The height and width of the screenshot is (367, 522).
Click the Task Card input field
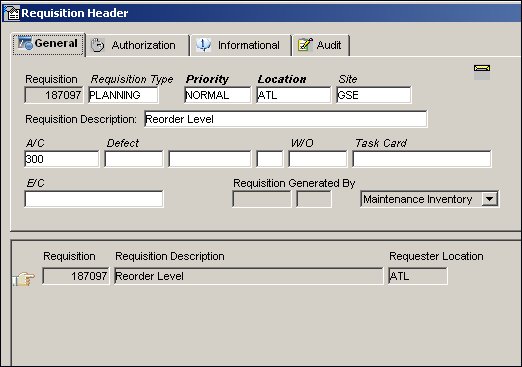click(422, 159)
